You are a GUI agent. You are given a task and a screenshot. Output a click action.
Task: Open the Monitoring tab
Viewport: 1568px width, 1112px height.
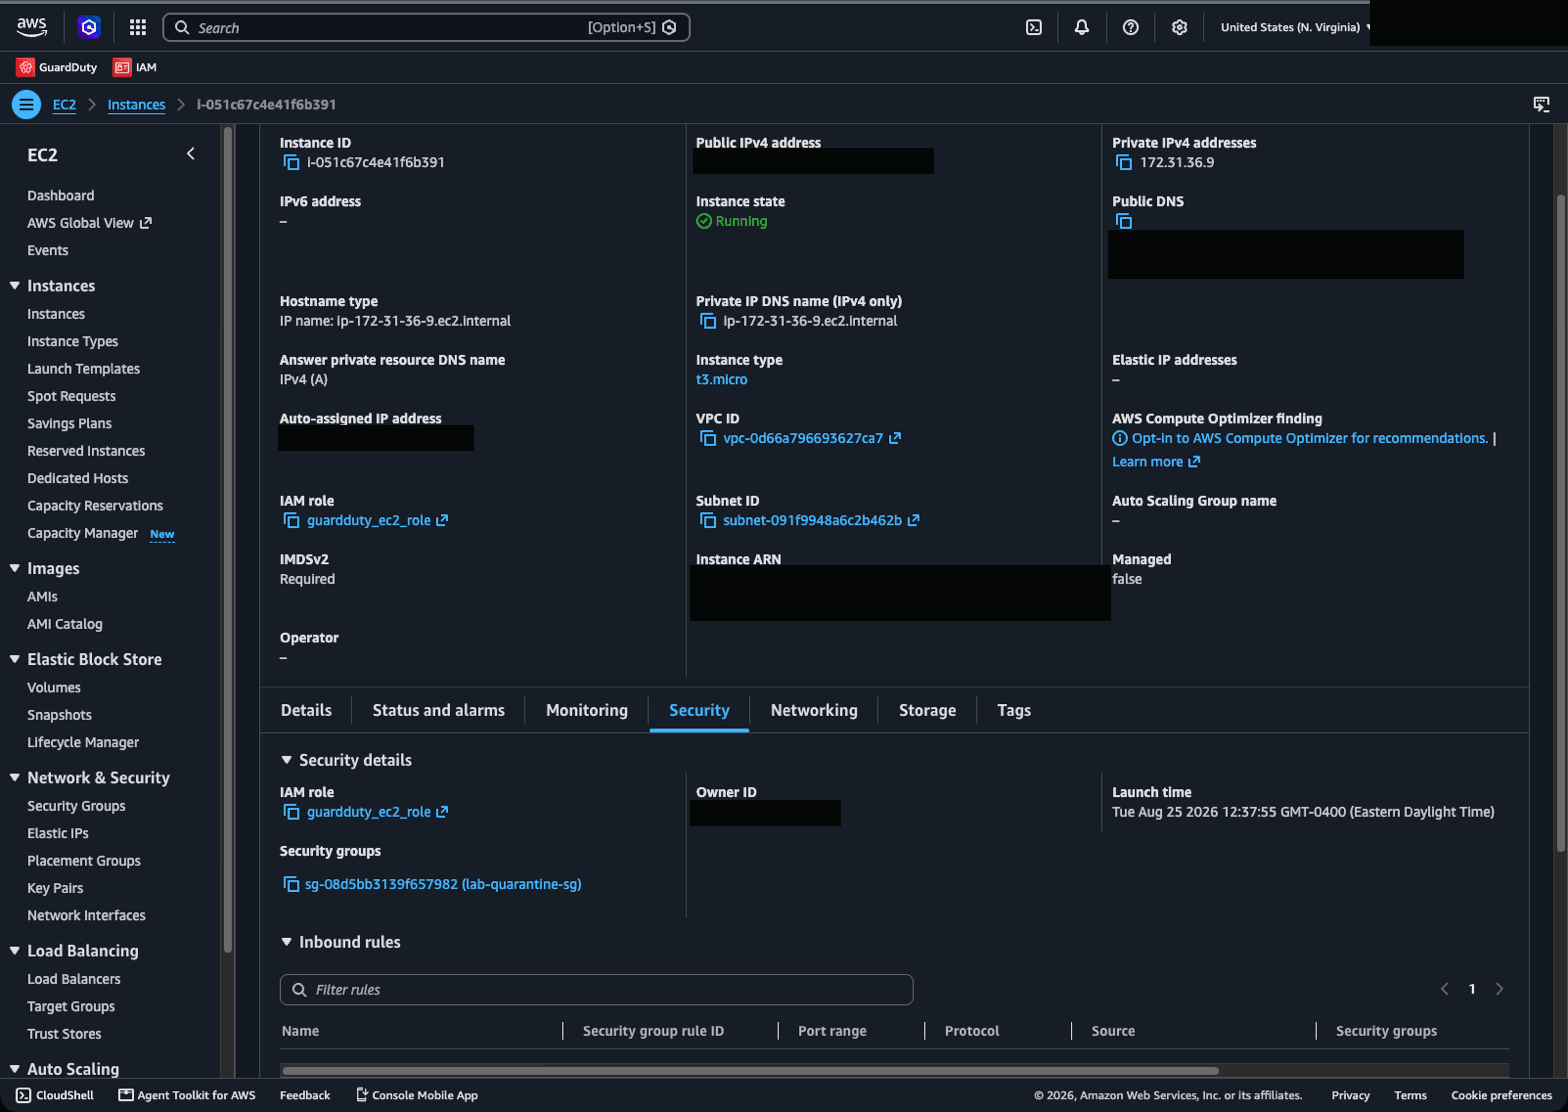[587, 710]
